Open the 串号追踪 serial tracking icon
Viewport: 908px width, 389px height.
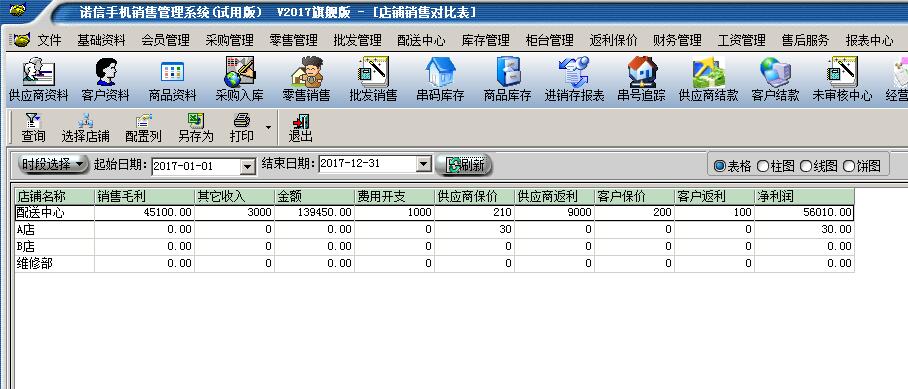pos(642,79)
